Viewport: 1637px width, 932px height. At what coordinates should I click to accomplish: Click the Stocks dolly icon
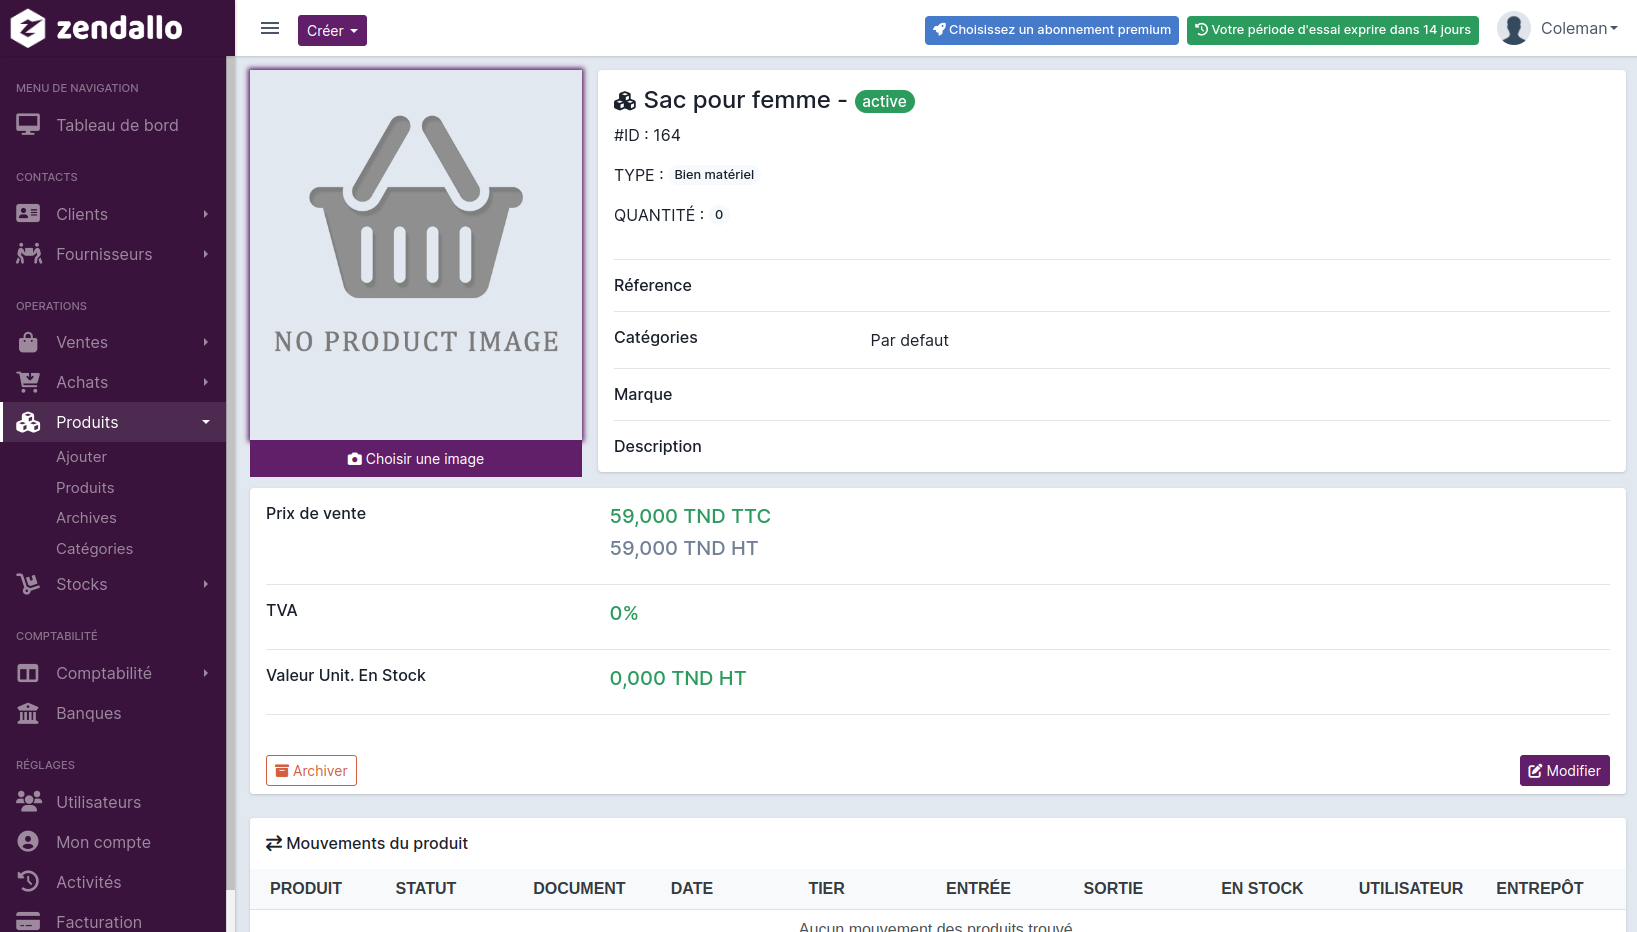pos(28,584)
